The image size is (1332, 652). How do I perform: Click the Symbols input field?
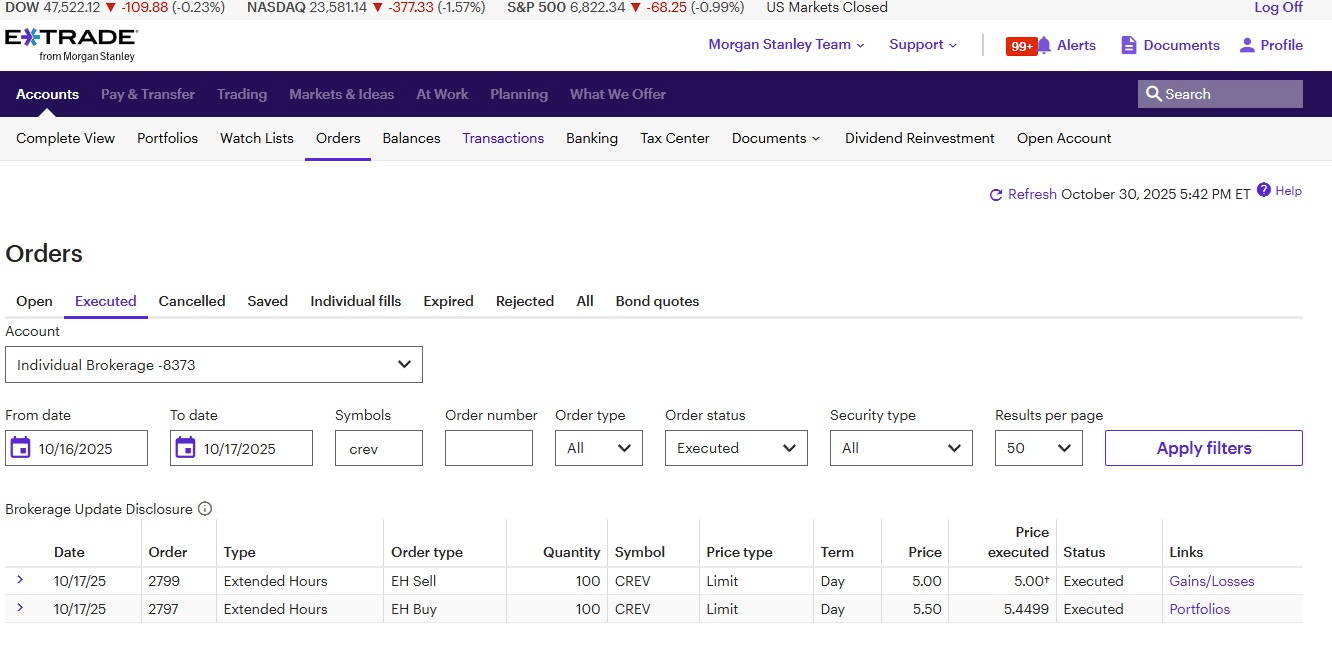coord(378,448)
